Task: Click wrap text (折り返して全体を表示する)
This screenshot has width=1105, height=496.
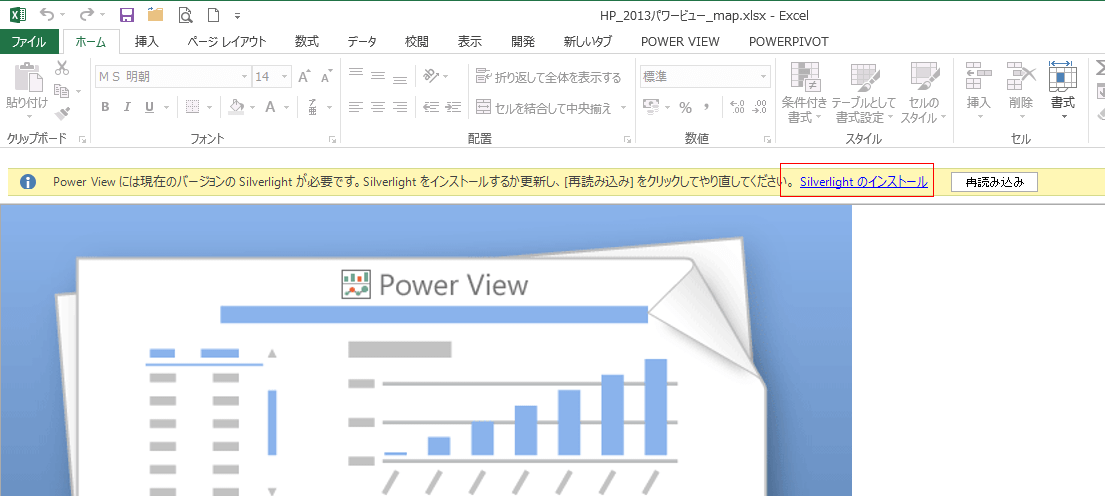Action: coord(548,77)
